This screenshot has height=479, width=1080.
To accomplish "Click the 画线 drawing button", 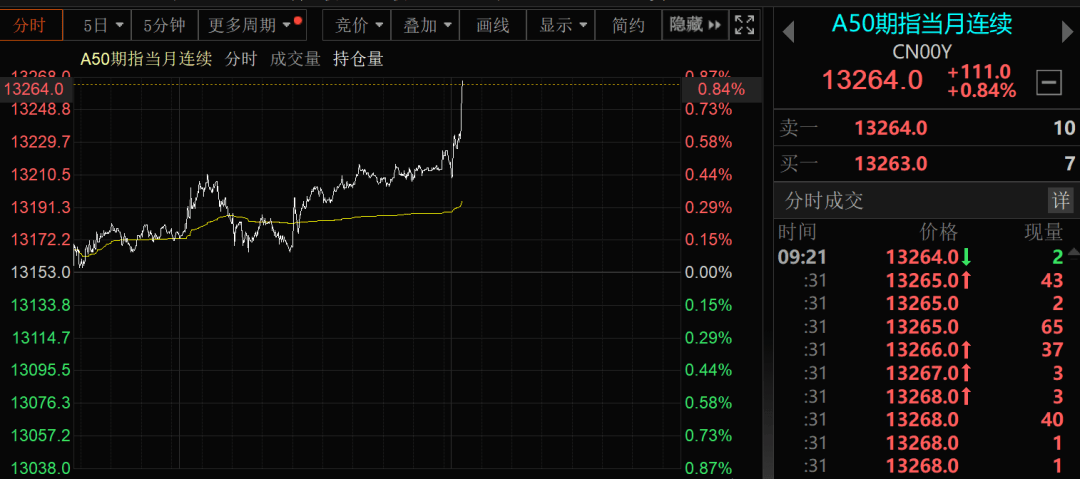I will (x=493, y=25).
